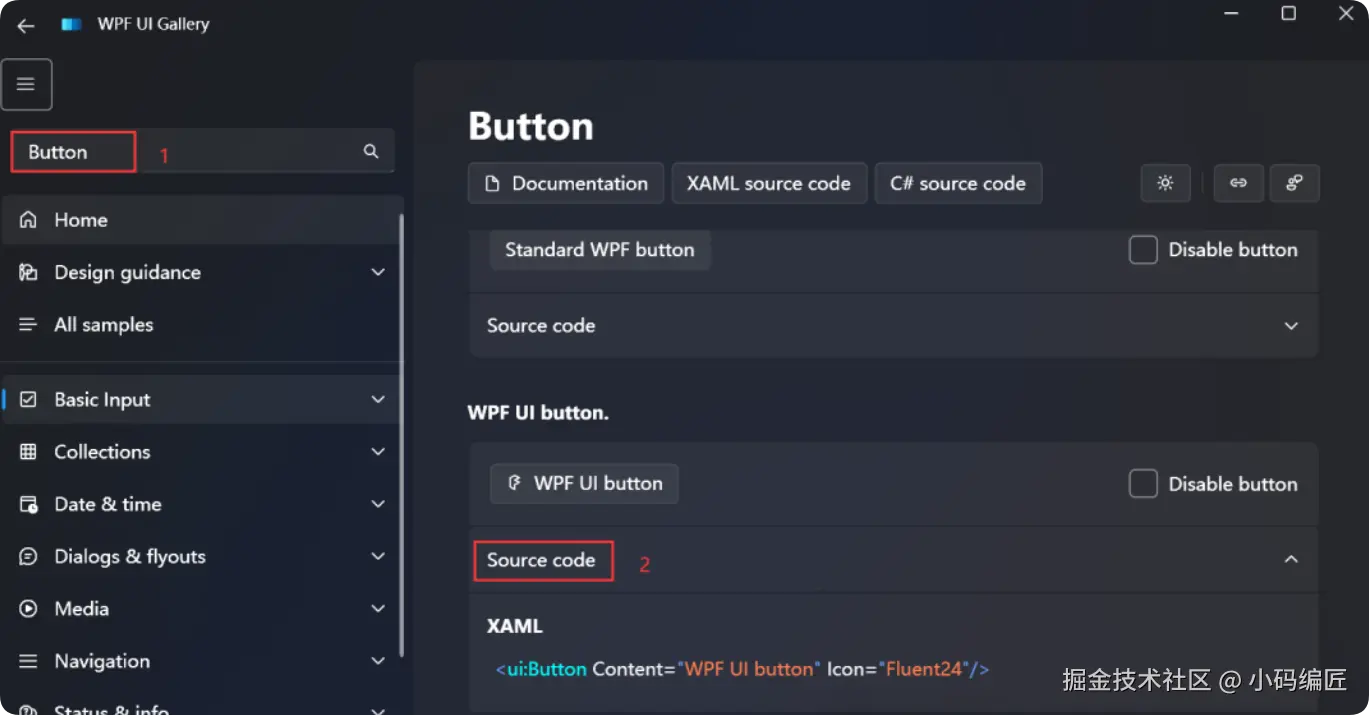Click the Home icon in the sidebar
The image size is (1369, 715).
[29, 220]
